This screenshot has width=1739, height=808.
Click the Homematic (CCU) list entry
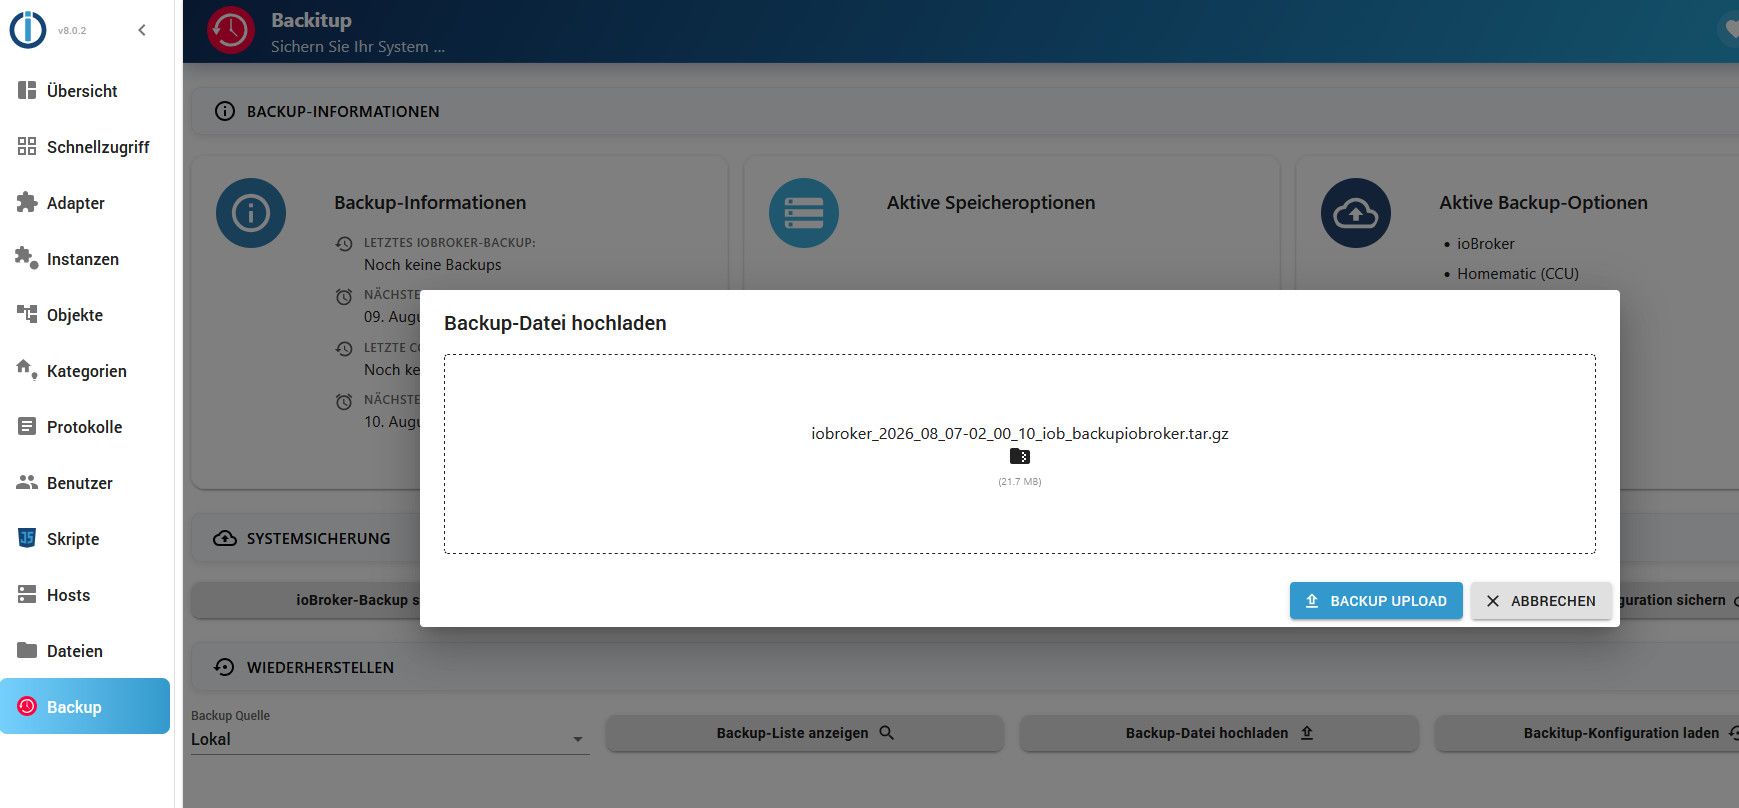pos(1517,274)
